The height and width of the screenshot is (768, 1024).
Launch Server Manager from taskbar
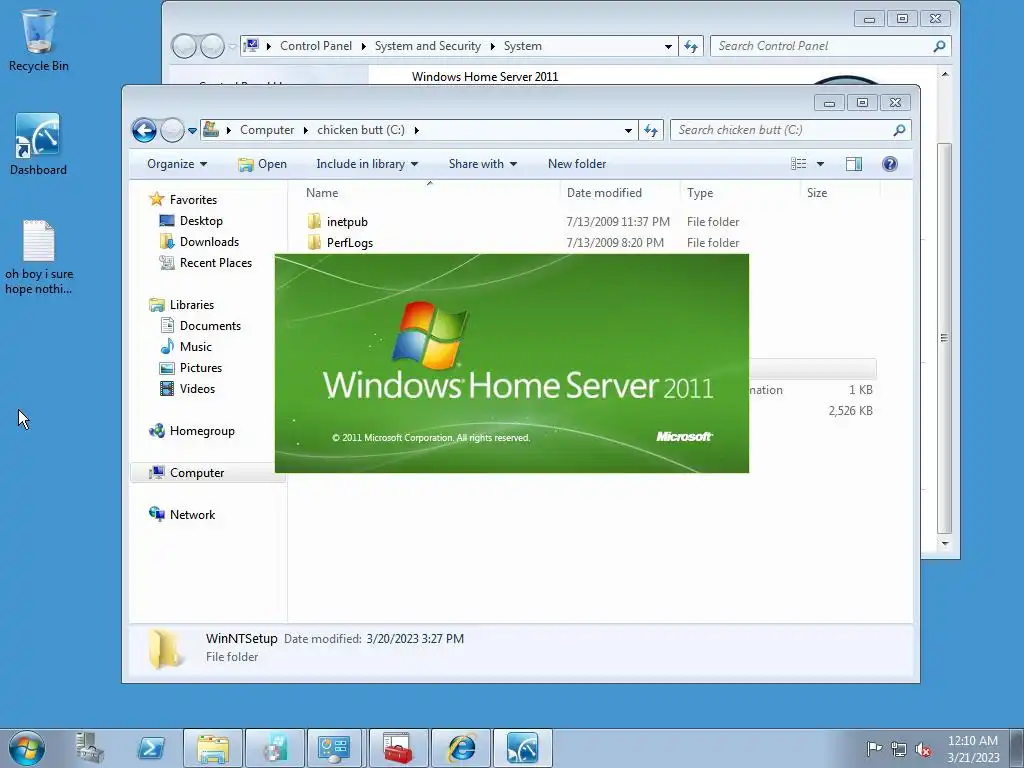[89, 748]
